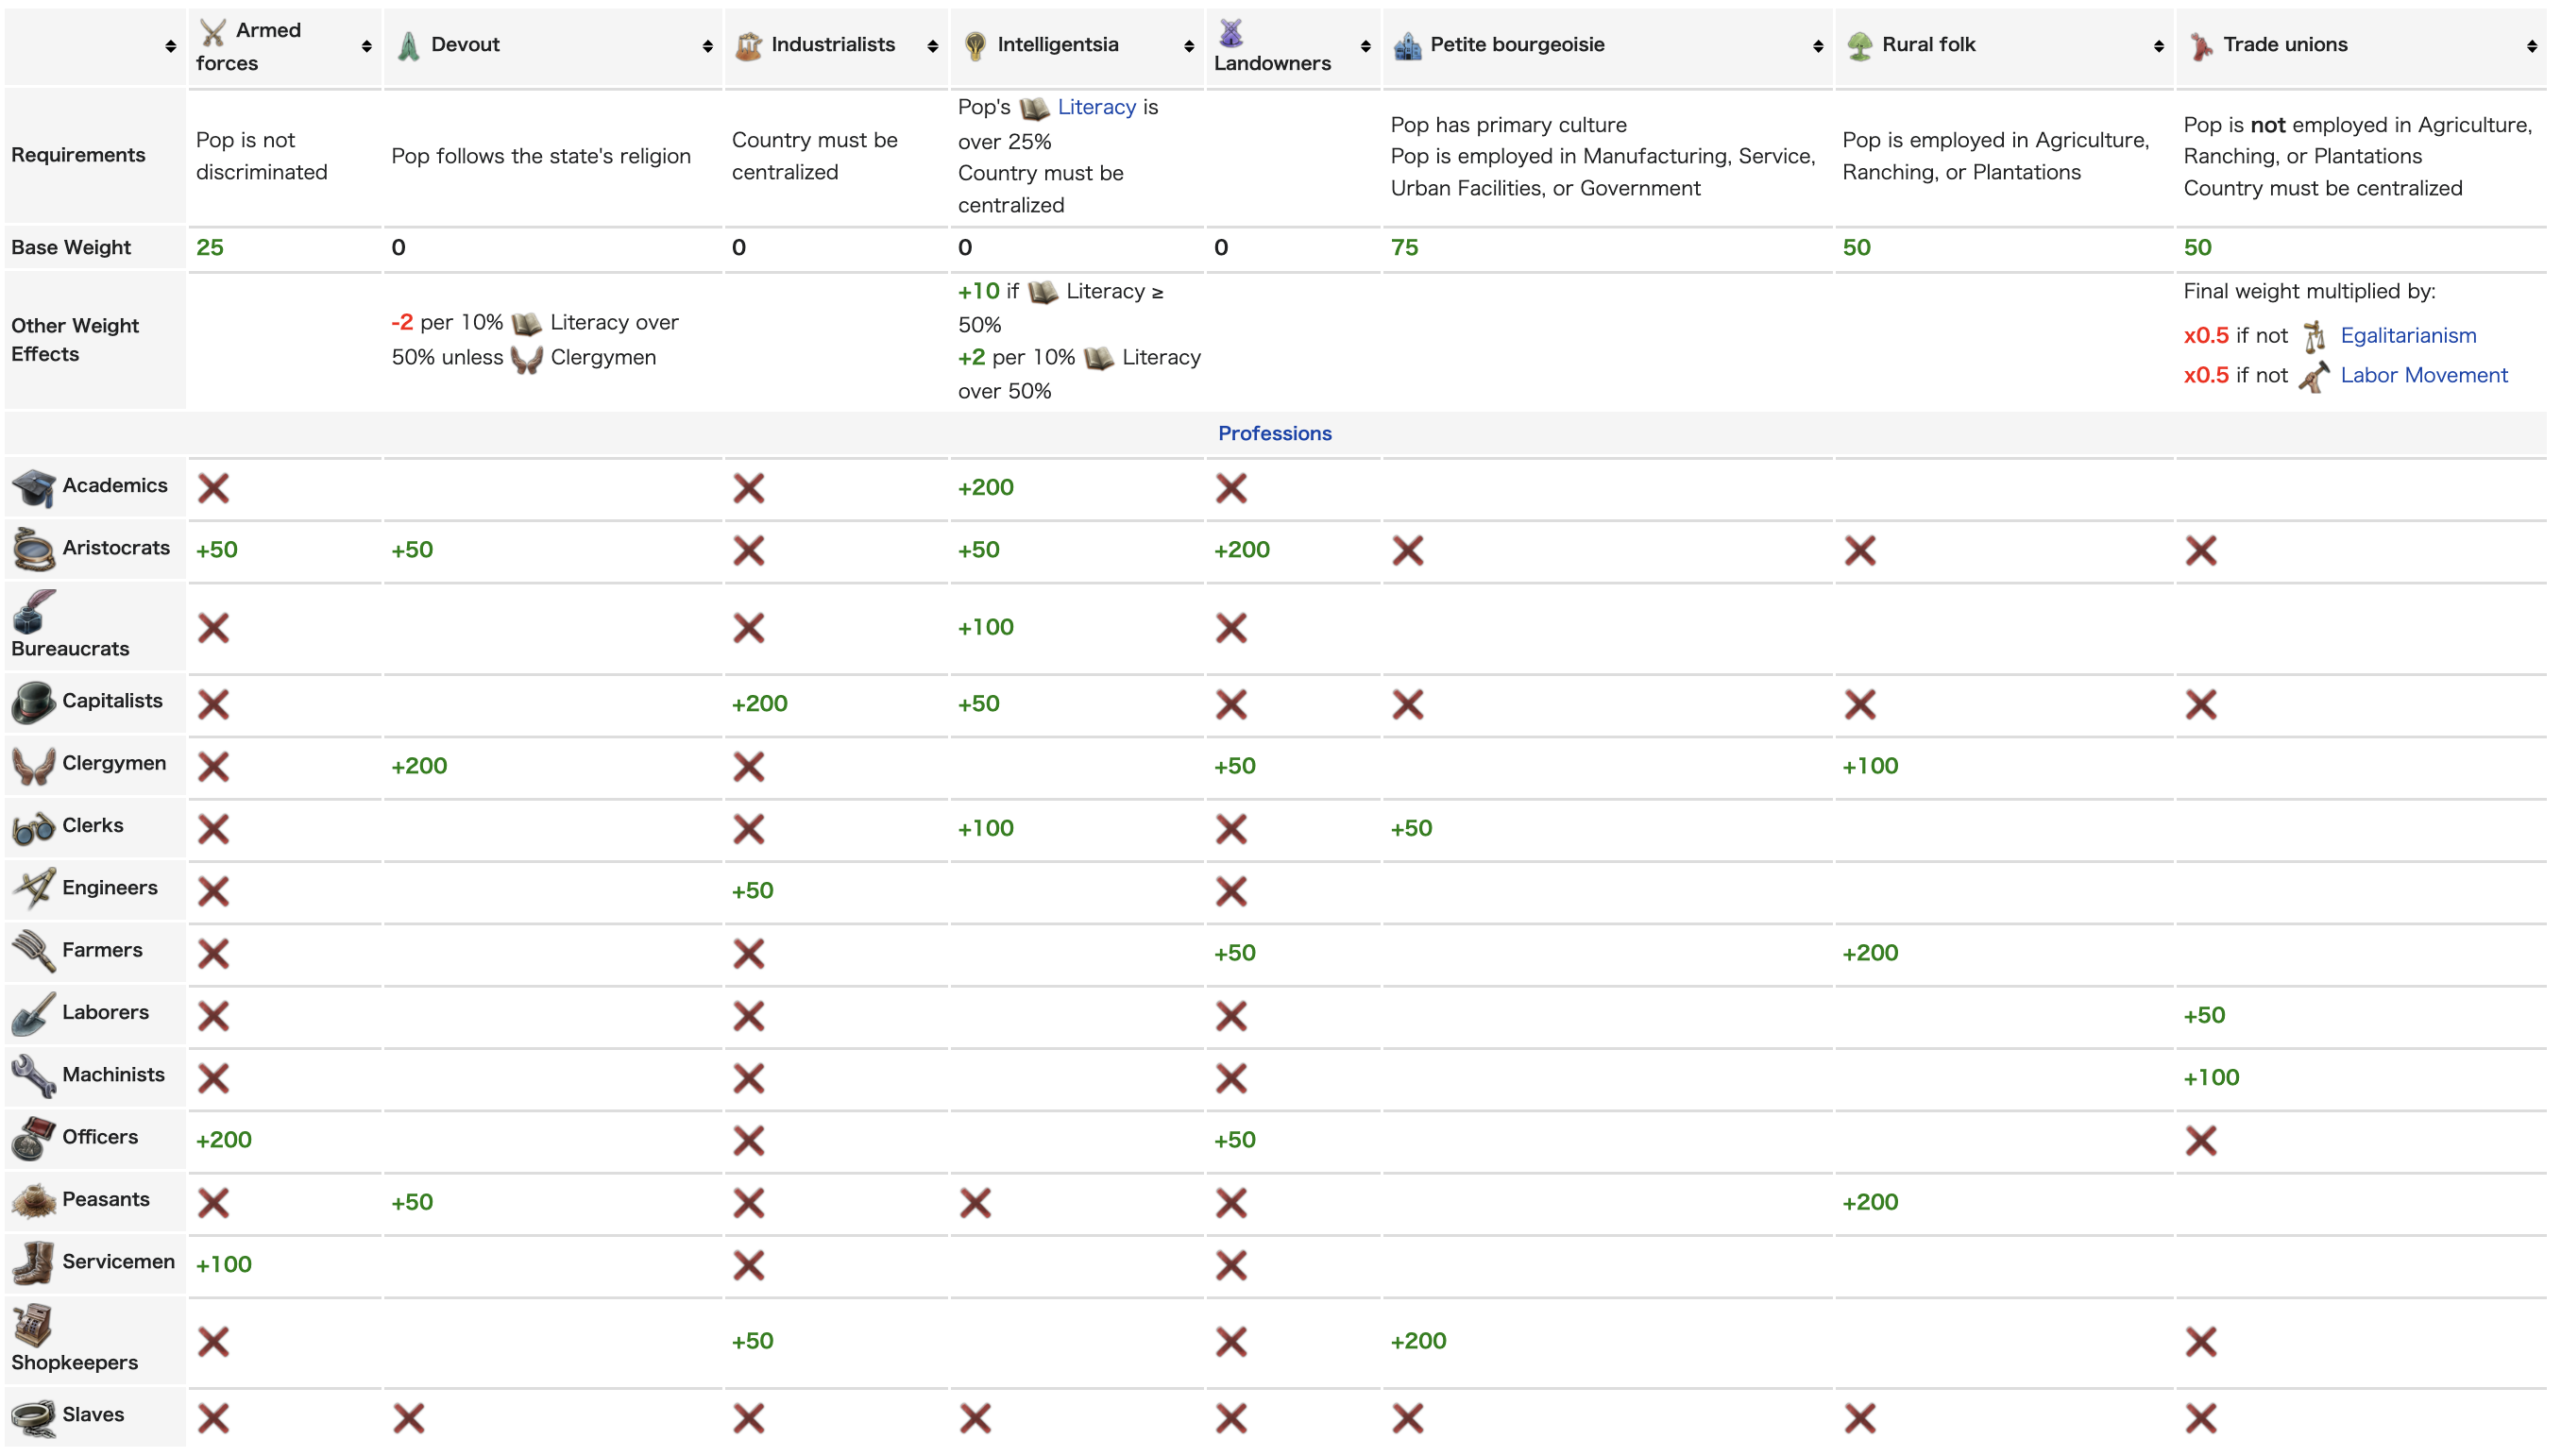Click the Machinists wrench icon
2561x1456 pixels.
[33, 1077]
